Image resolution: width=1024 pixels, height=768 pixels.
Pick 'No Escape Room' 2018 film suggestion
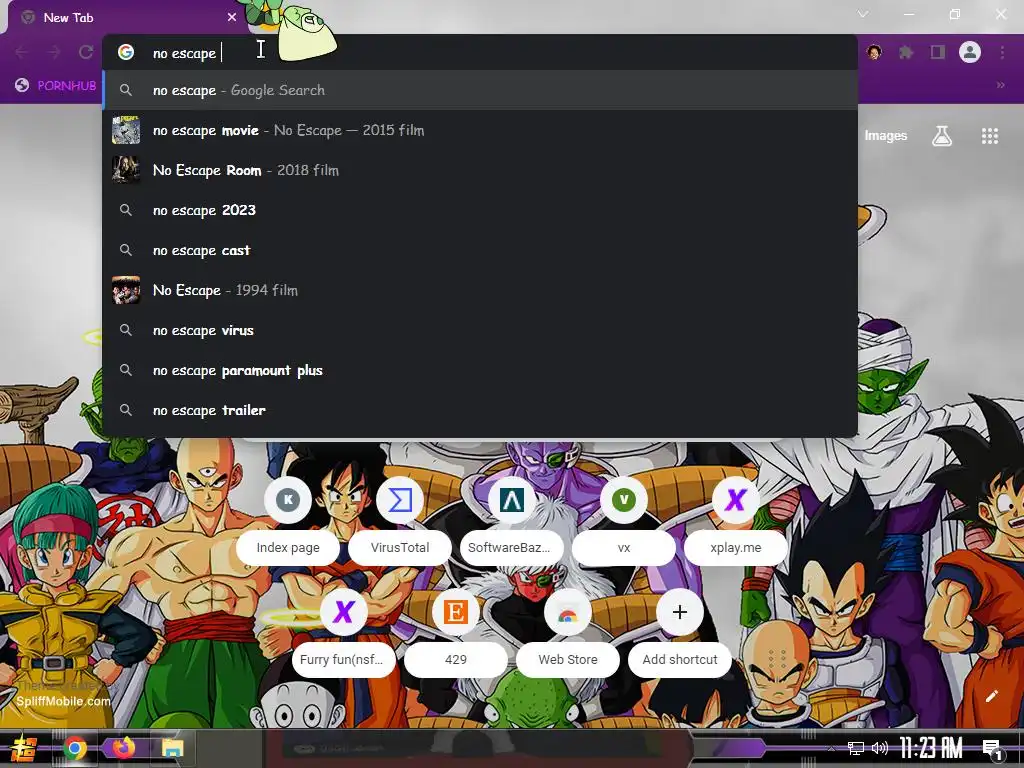480,170
